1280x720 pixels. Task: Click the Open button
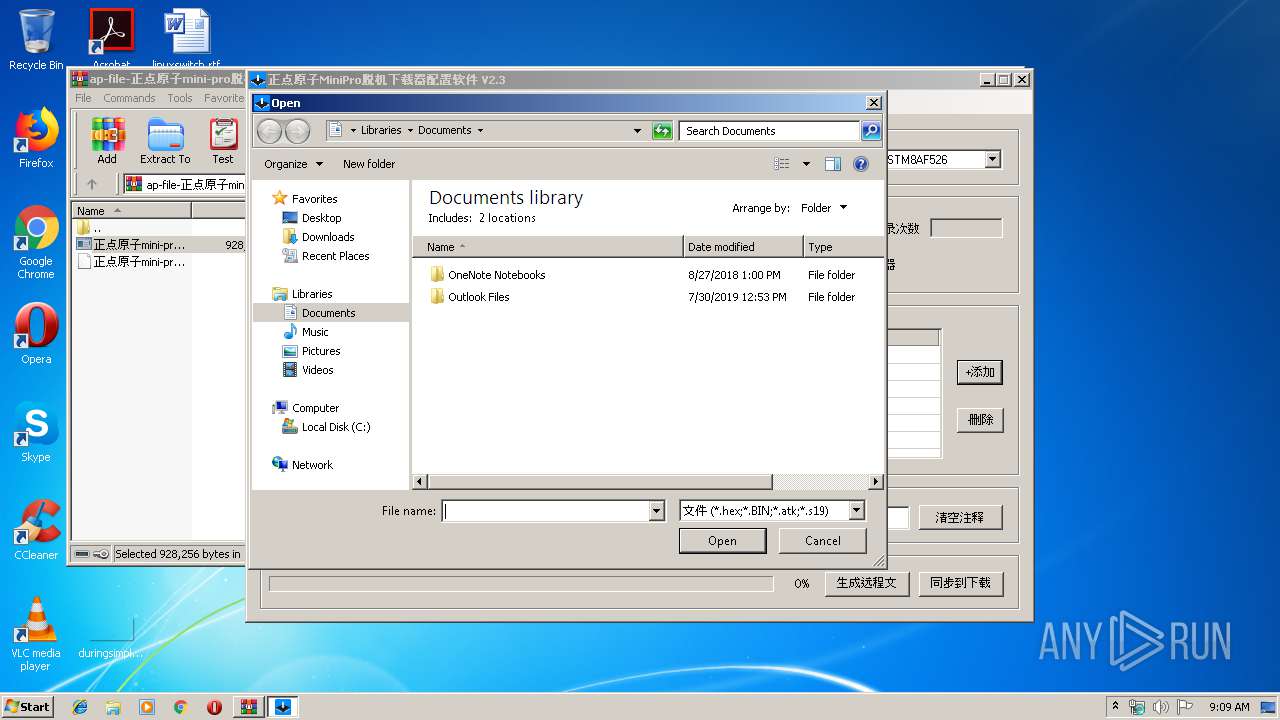[x=722, y=541]
